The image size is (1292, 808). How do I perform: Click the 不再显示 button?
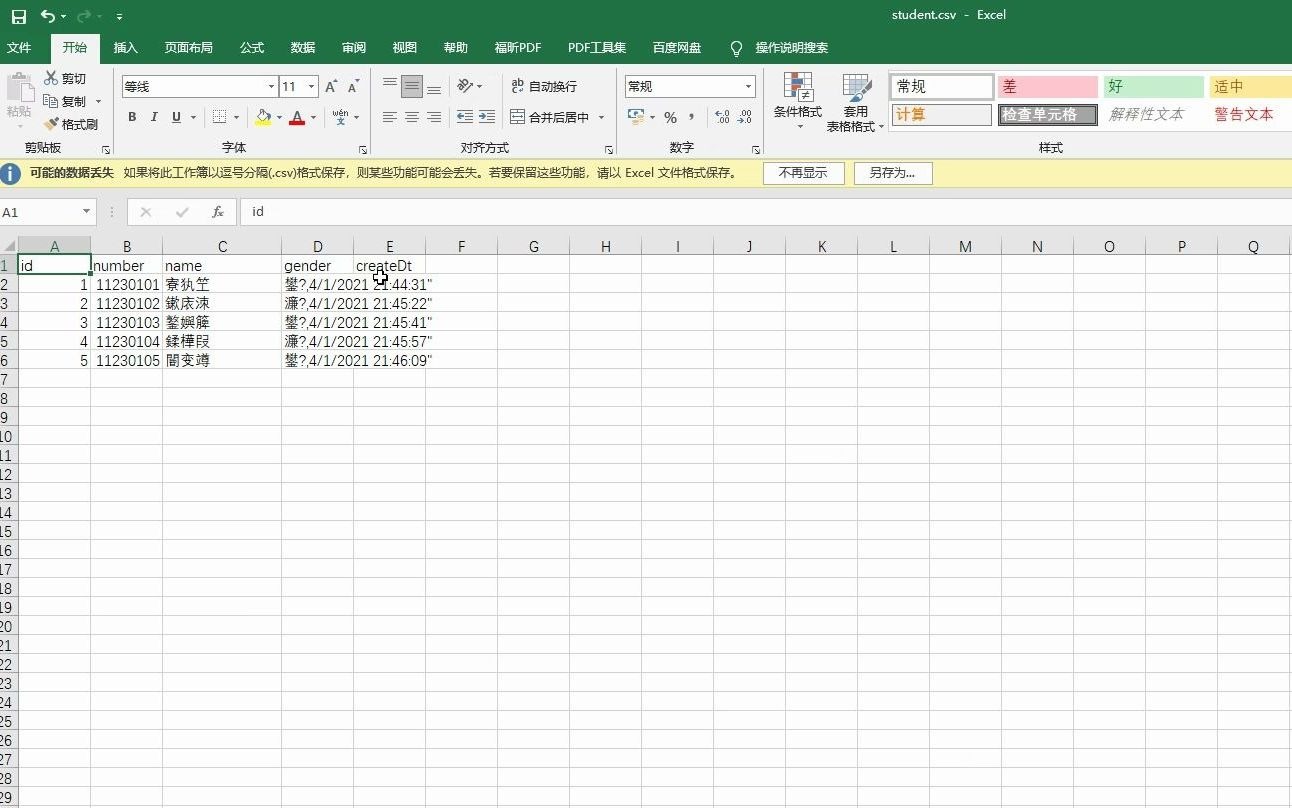pos(803,173)
